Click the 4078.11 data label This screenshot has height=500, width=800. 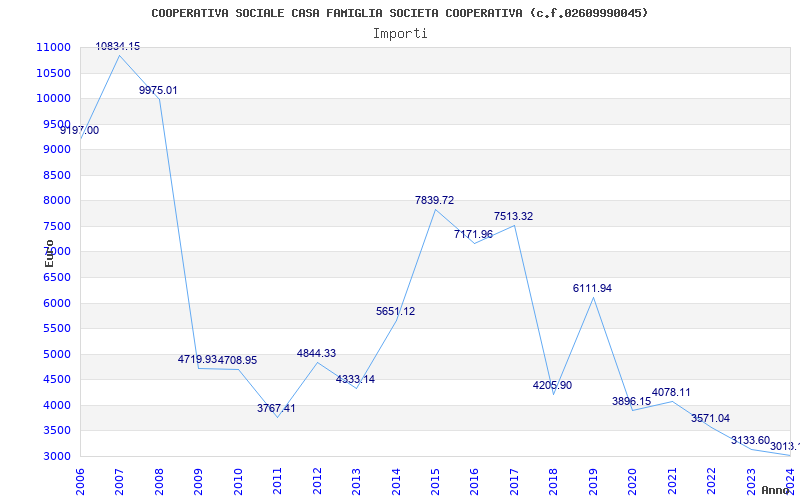click(671, 392)
